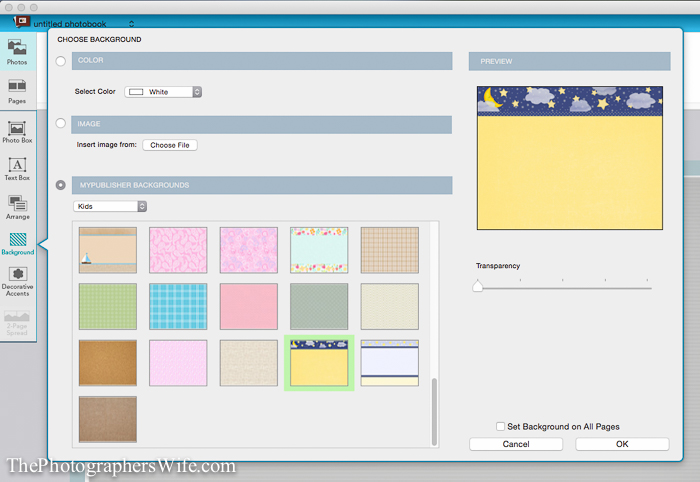Choose the pink and purple floral background thumbnail
The height and width of the screenshot is (482, 700).
[x=249, y=250]
